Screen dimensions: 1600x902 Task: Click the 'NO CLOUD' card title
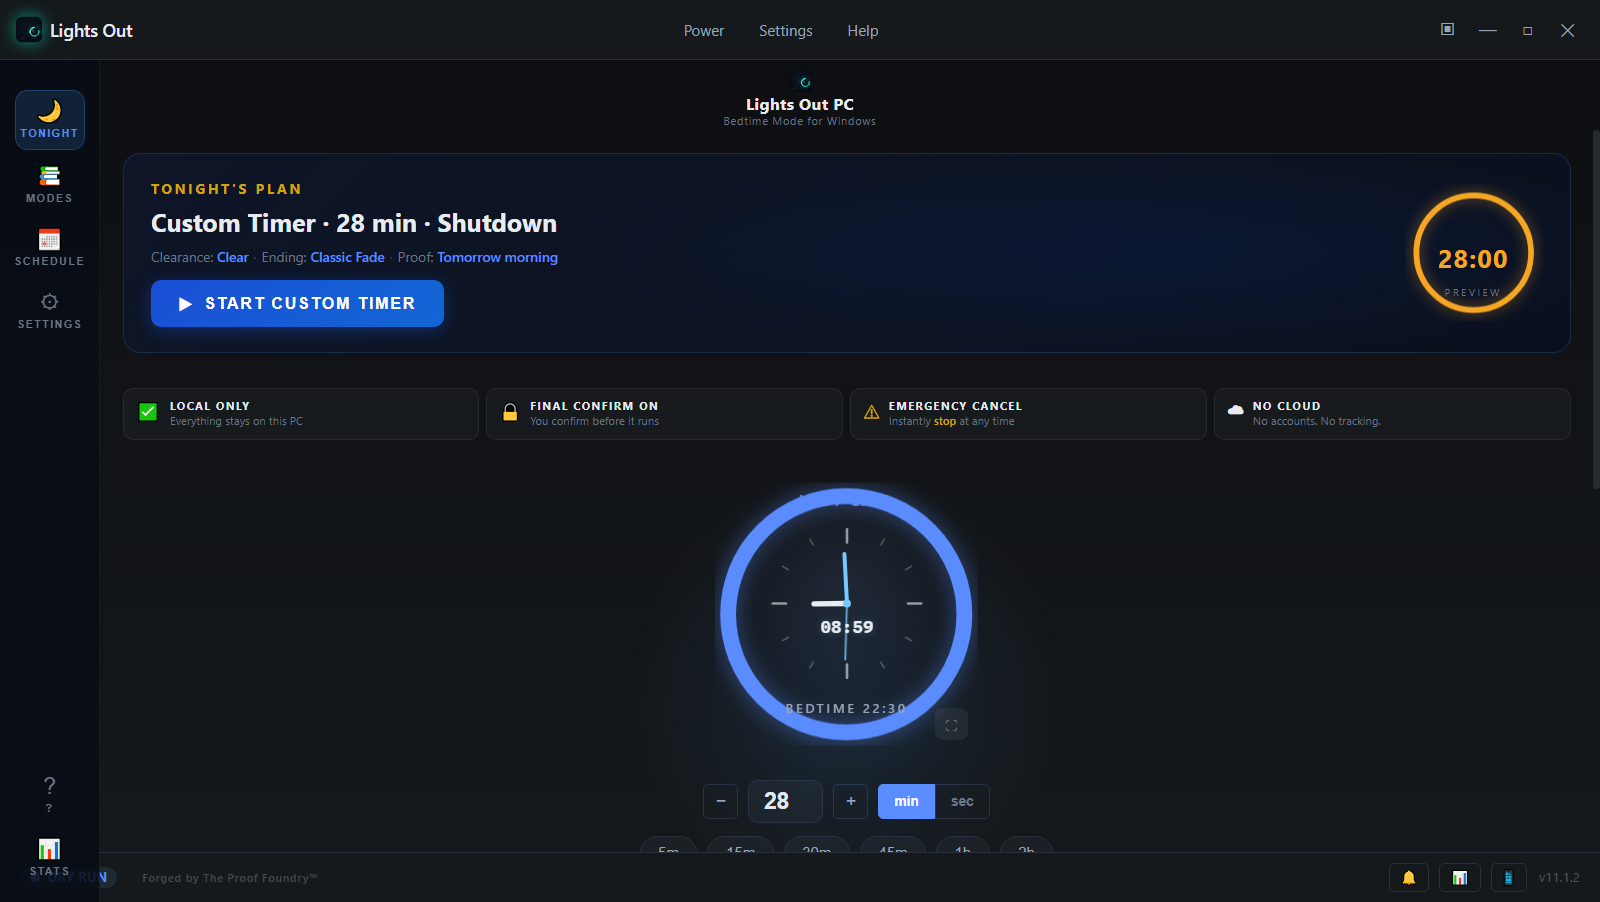coord(1287,406)
